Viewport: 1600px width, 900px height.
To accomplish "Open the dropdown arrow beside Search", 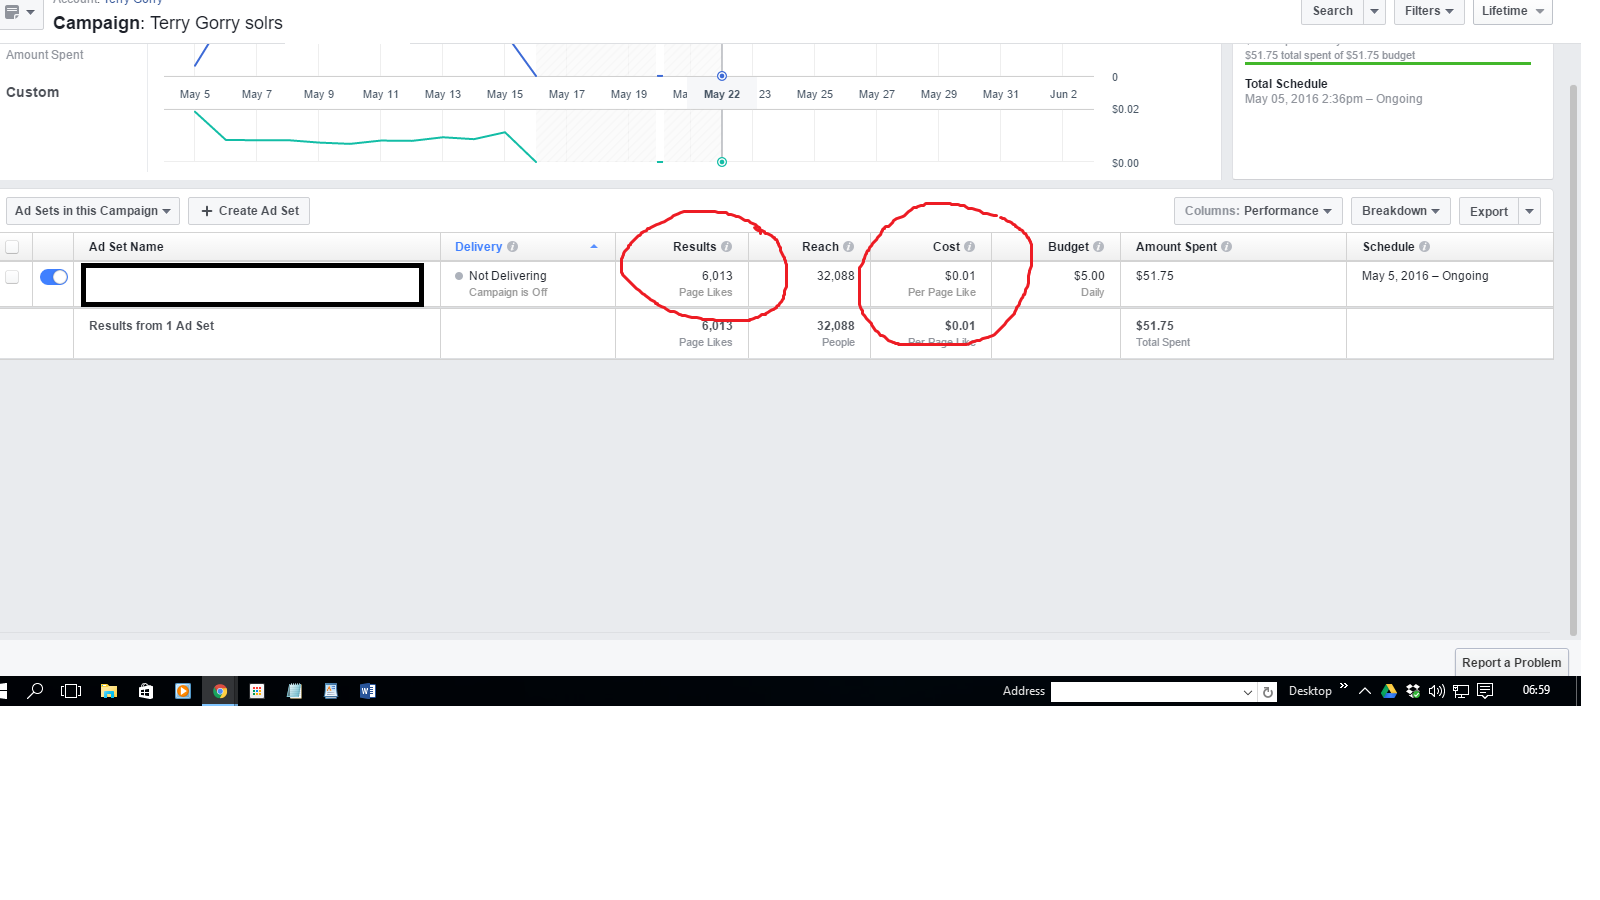I will (1375, 11).
